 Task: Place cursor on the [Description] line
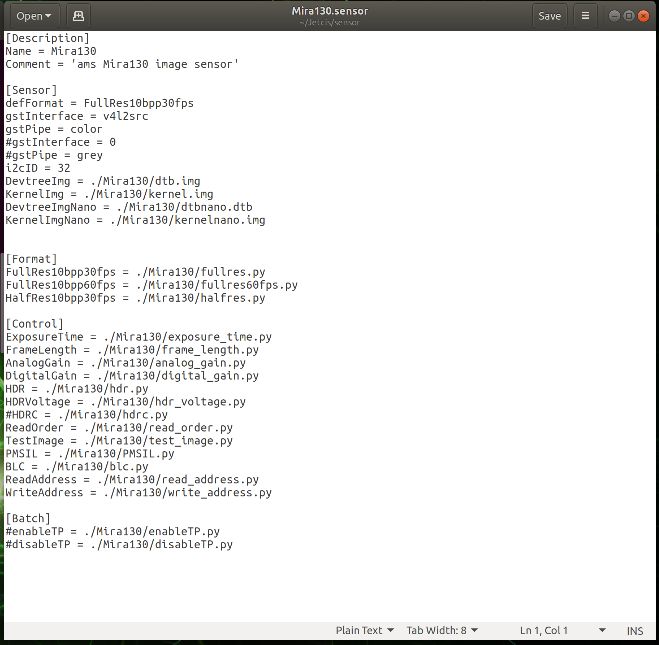(x=47, y=38)
